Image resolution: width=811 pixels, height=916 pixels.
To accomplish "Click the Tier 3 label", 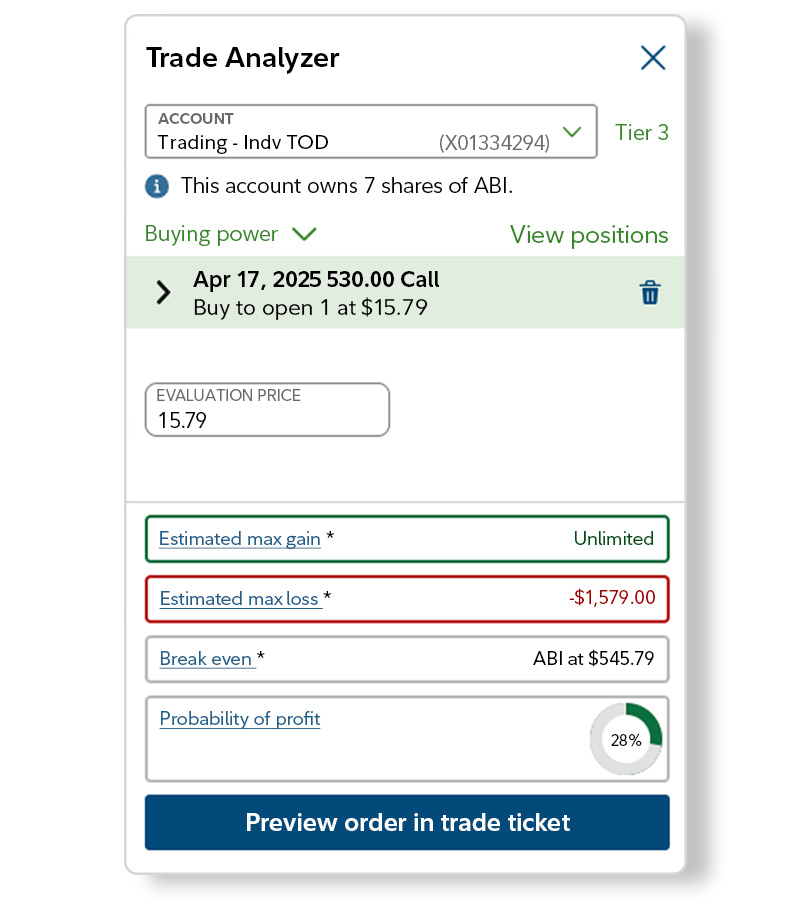I will click(641, 132).
